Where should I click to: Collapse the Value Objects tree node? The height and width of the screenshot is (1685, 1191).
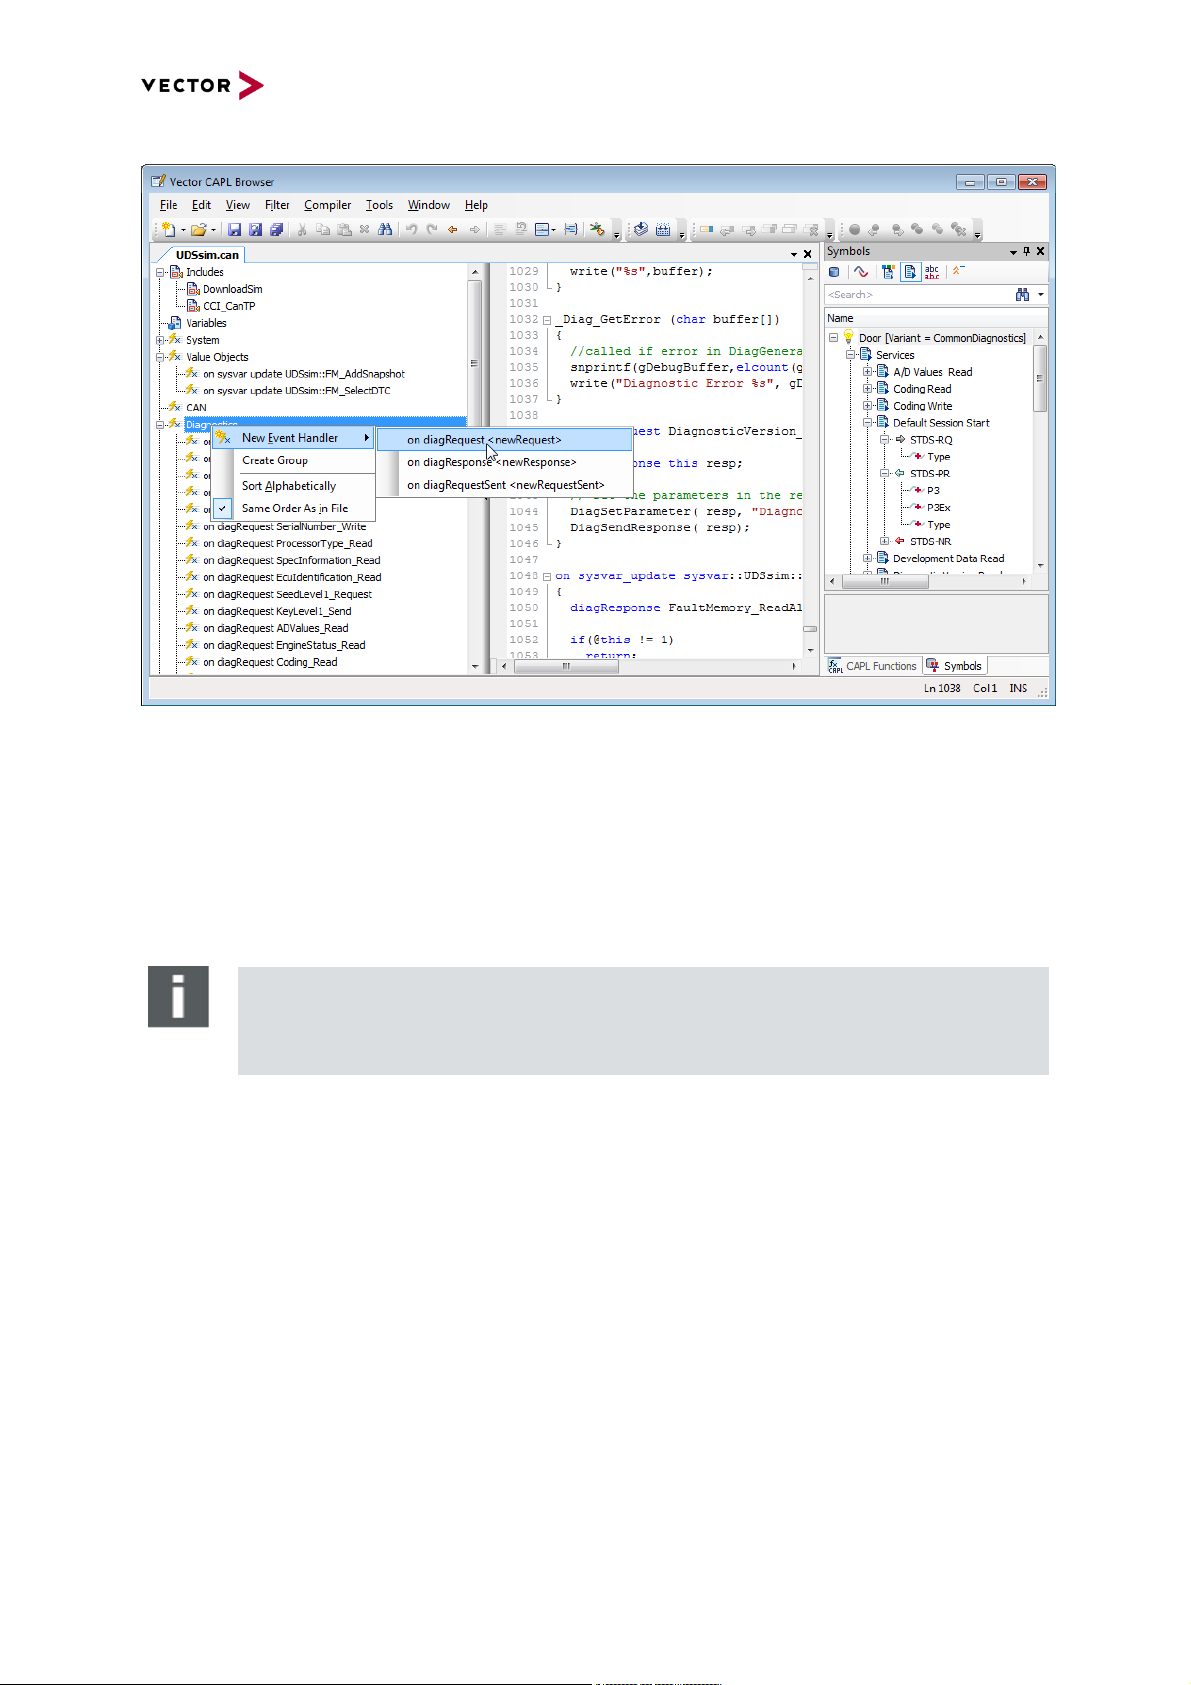click(x=160, y=357)
